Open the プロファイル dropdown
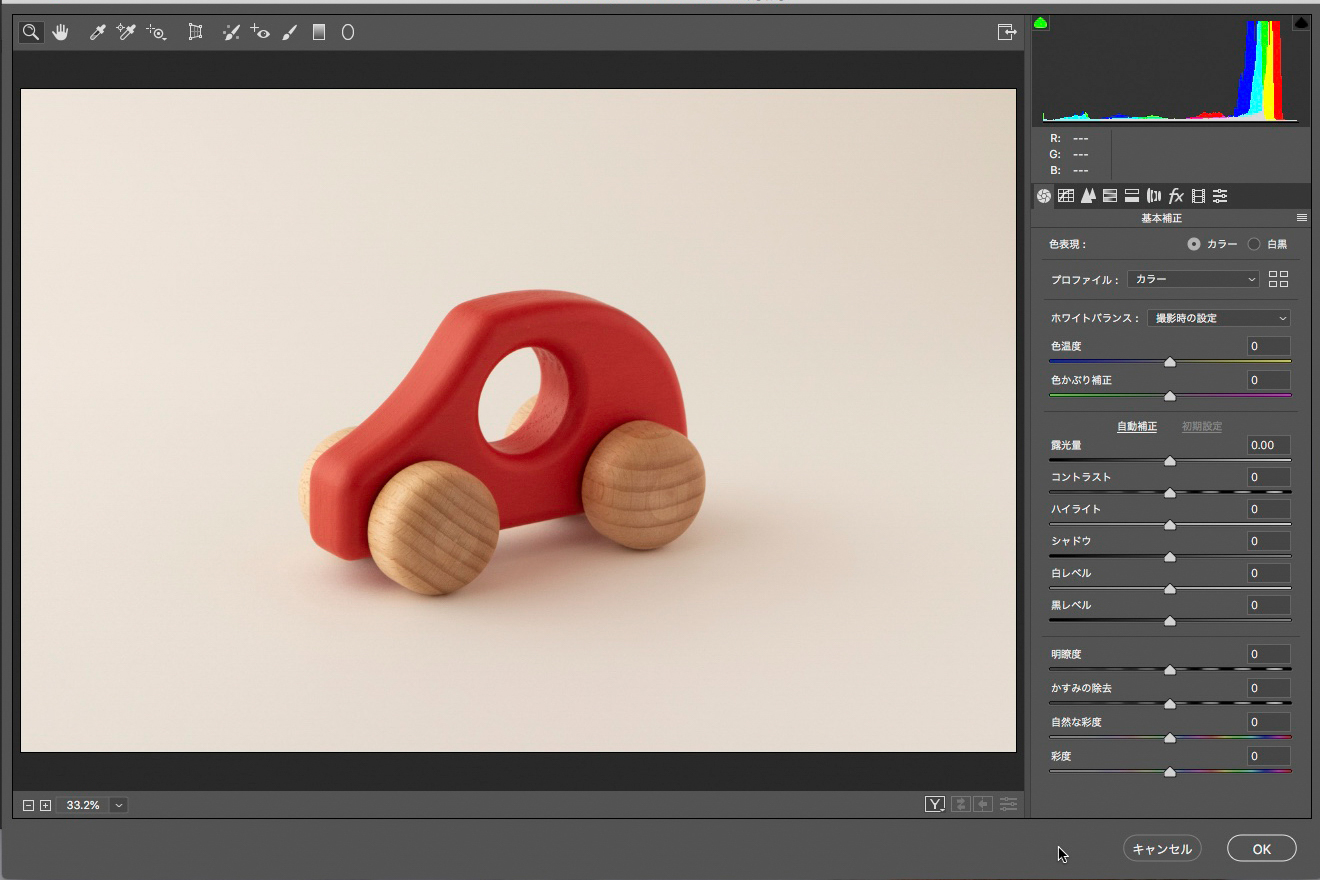Image resolution: width=1320 pixels, height=880 pixels. 1193,280
